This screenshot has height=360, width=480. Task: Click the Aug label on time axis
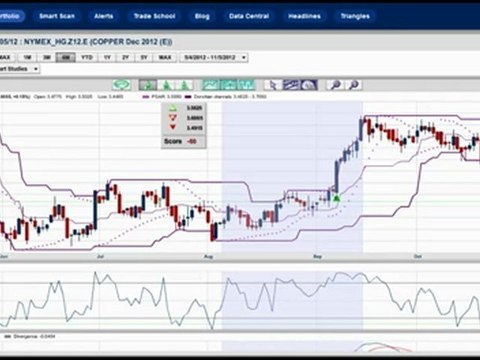tap(208, 257)
